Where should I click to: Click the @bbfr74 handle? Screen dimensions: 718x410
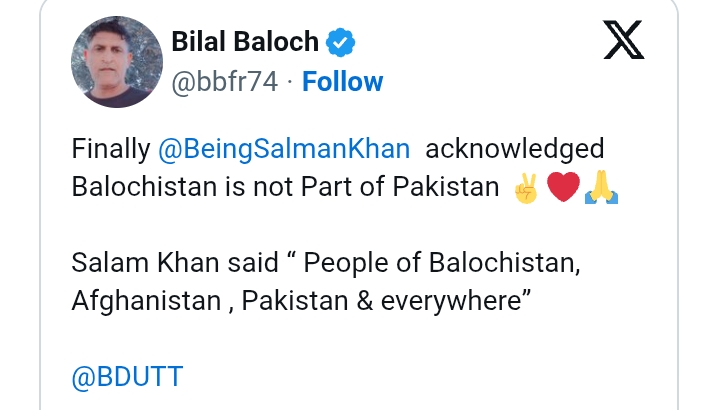point(225,82)
